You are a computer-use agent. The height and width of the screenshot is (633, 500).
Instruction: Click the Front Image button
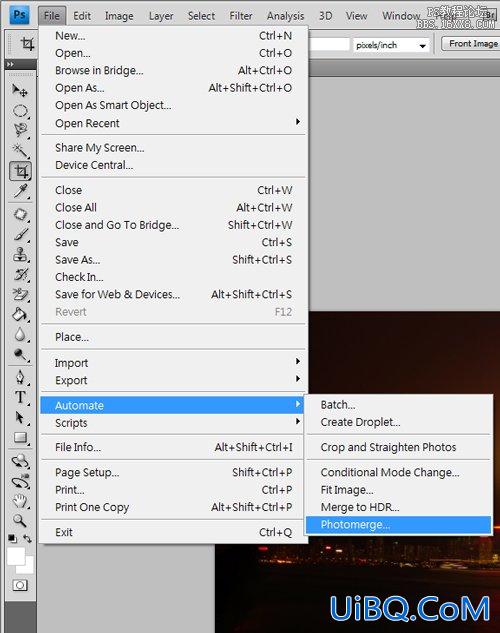pyautogui.click(x=471, y=44)
